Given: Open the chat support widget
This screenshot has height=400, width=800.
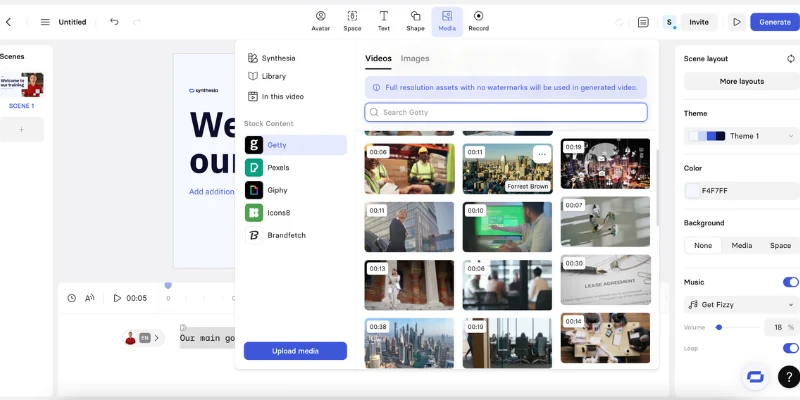Looking at the screenshot, I should [x=755, y=377].
